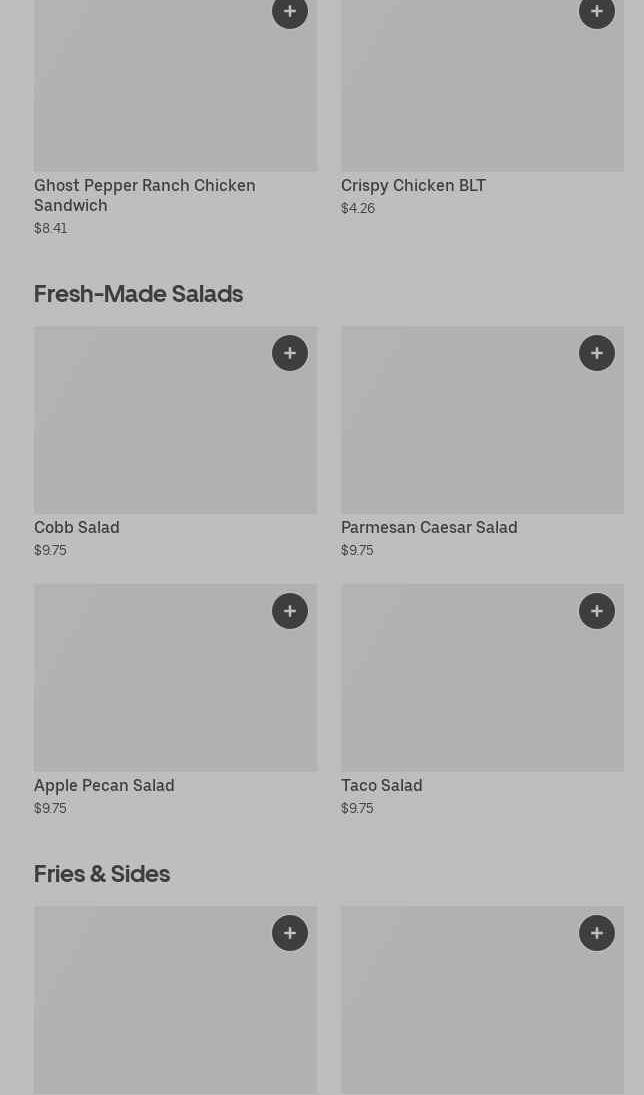Add first Fries & Sides item

[x=289, y=933]
